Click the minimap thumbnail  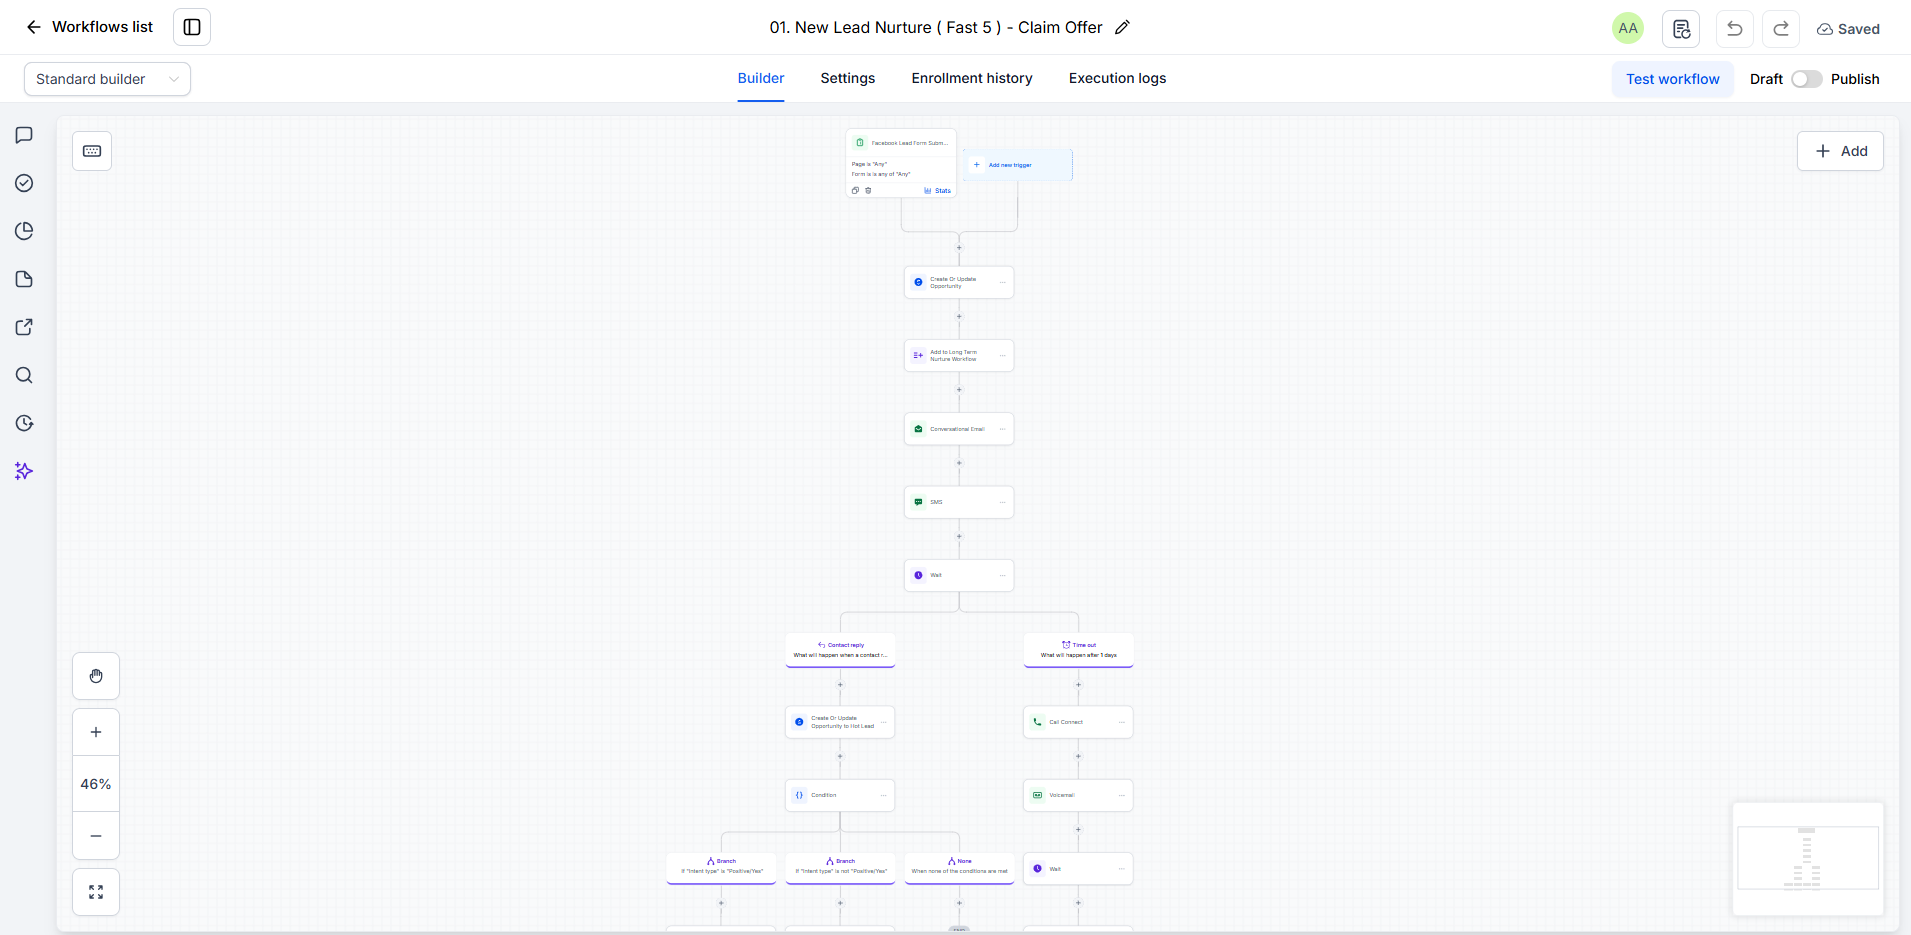click(1808, 858)
